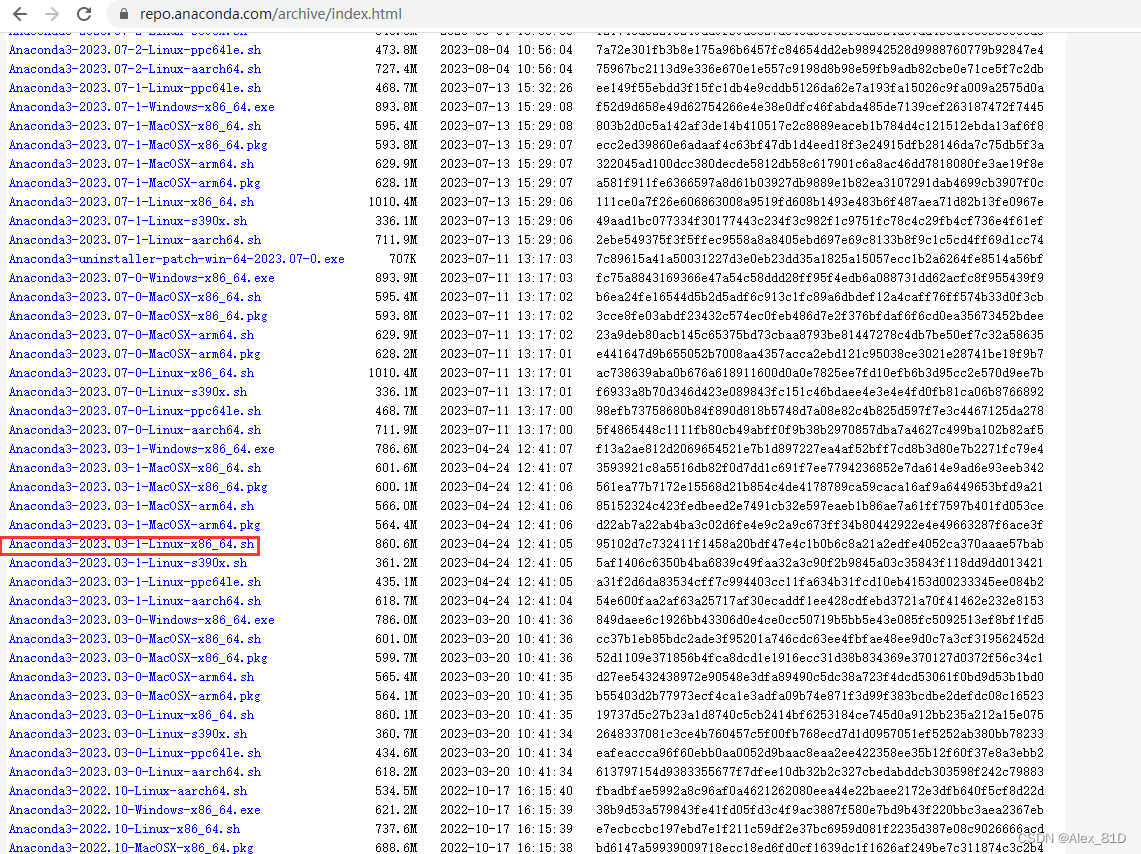Click the hash starting with 7c89615a

(819, 259)
